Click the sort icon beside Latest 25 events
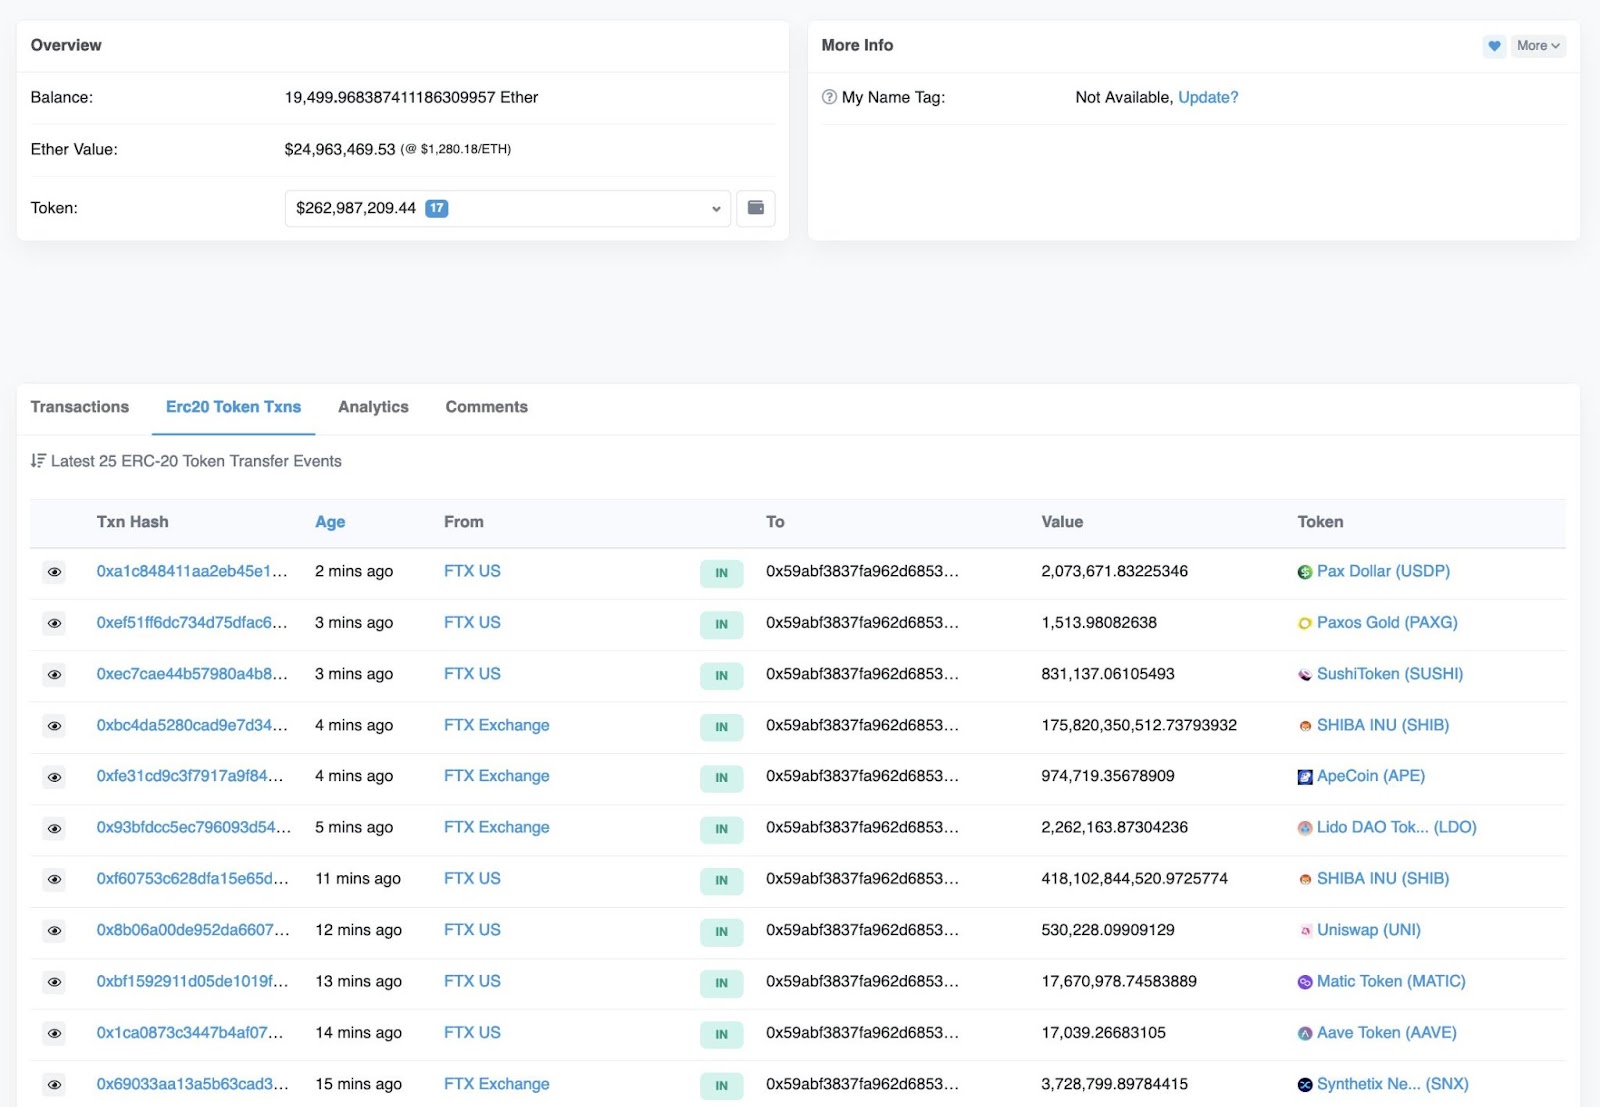The height and width of the screenshot is (1107, 1600). coord(38,461)
